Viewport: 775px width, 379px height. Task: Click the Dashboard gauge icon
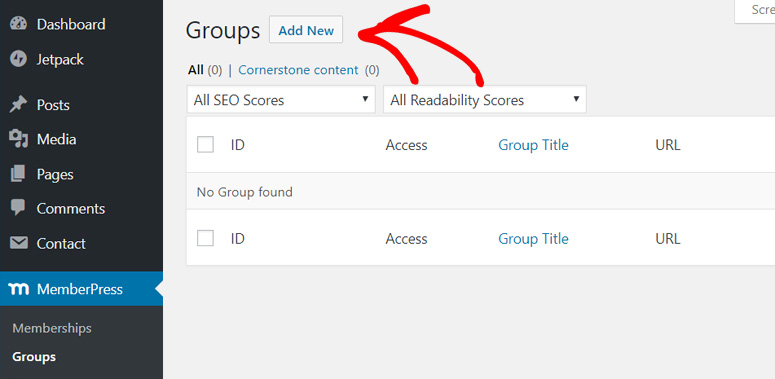click(x=18, y=24)
